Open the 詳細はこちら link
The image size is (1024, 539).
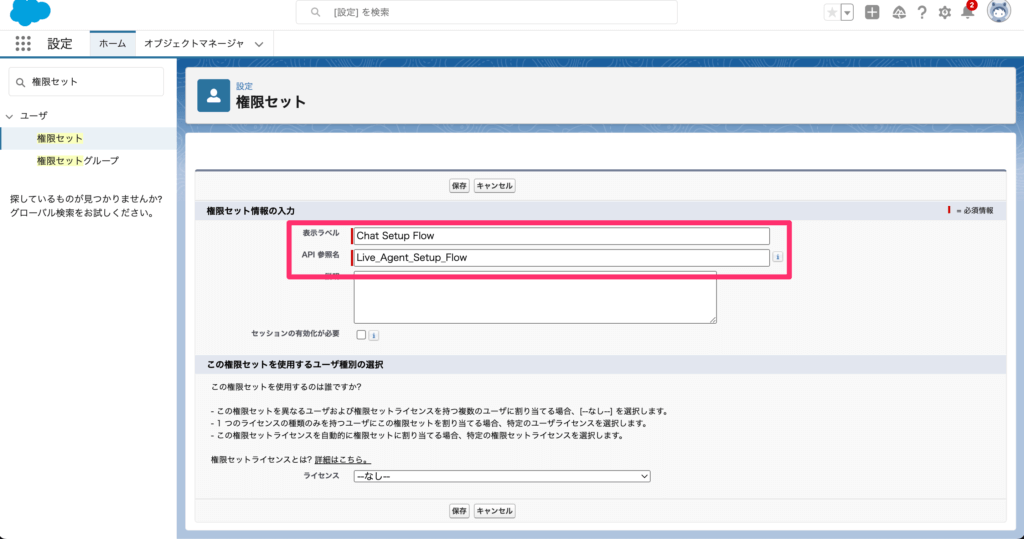342,459
